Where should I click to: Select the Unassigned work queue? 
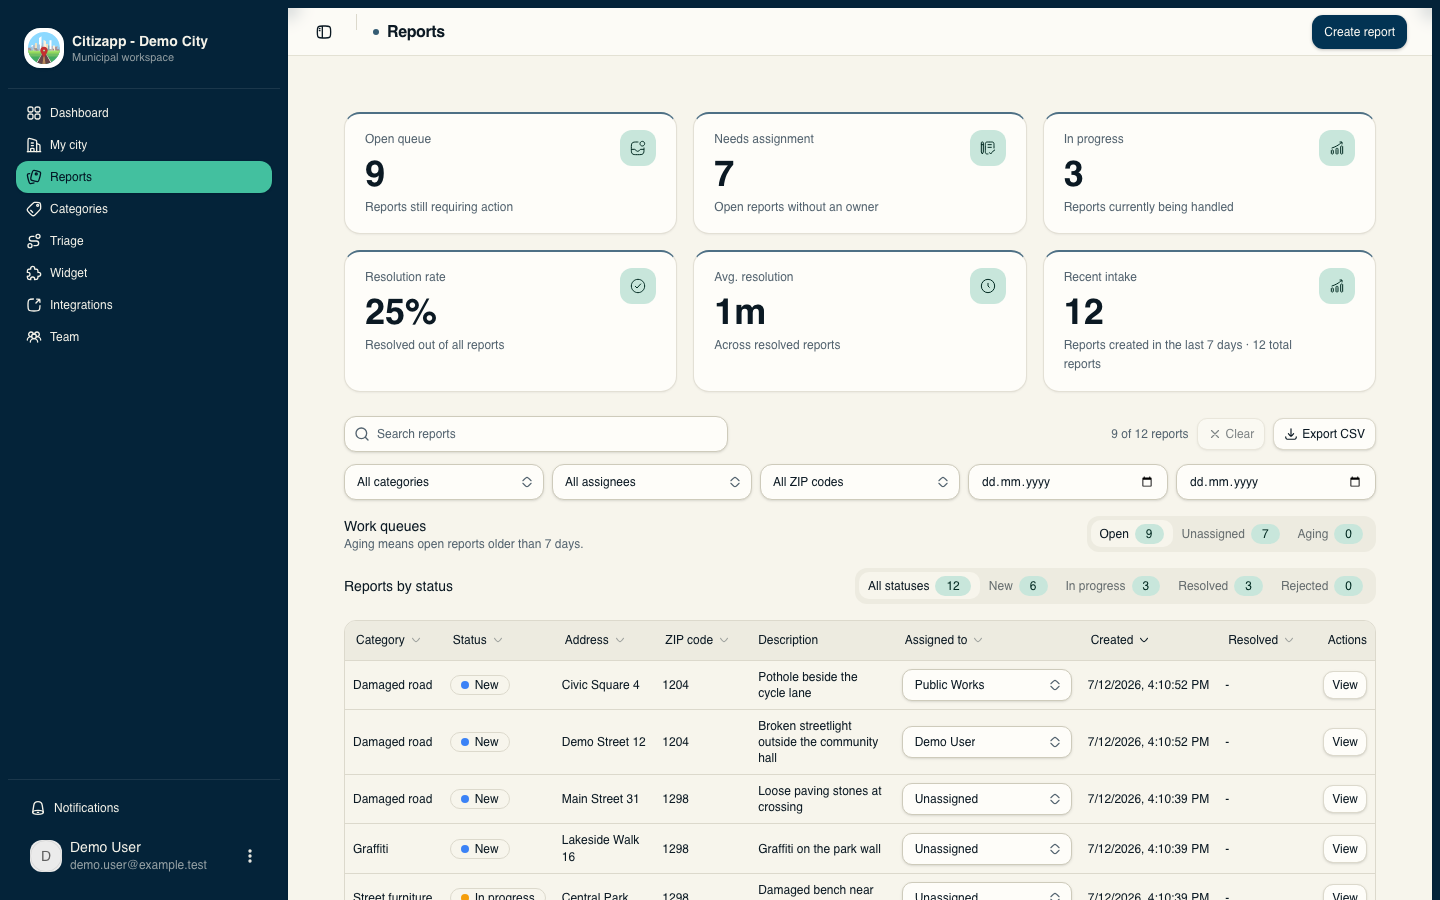(x=1229, y=534)
